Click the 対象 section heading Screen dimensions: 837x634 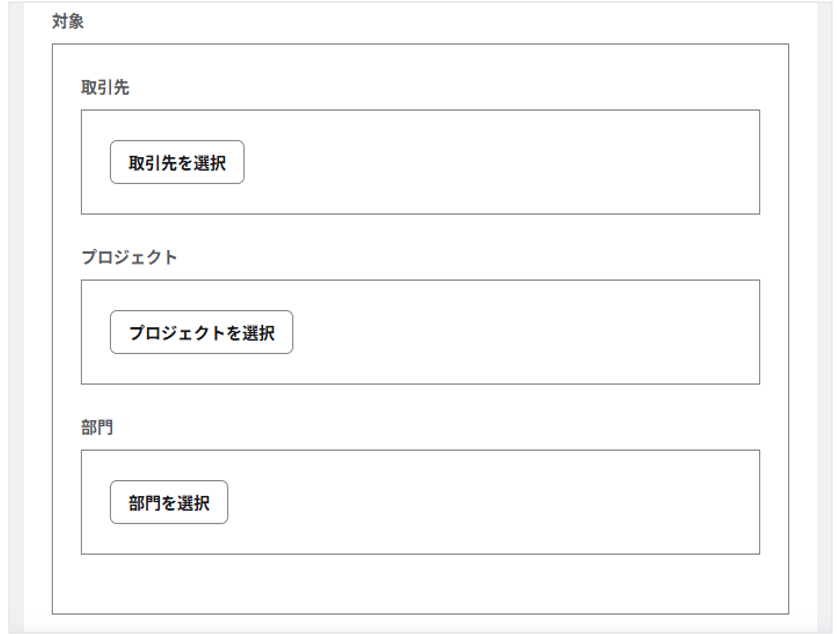pos(68,22)
